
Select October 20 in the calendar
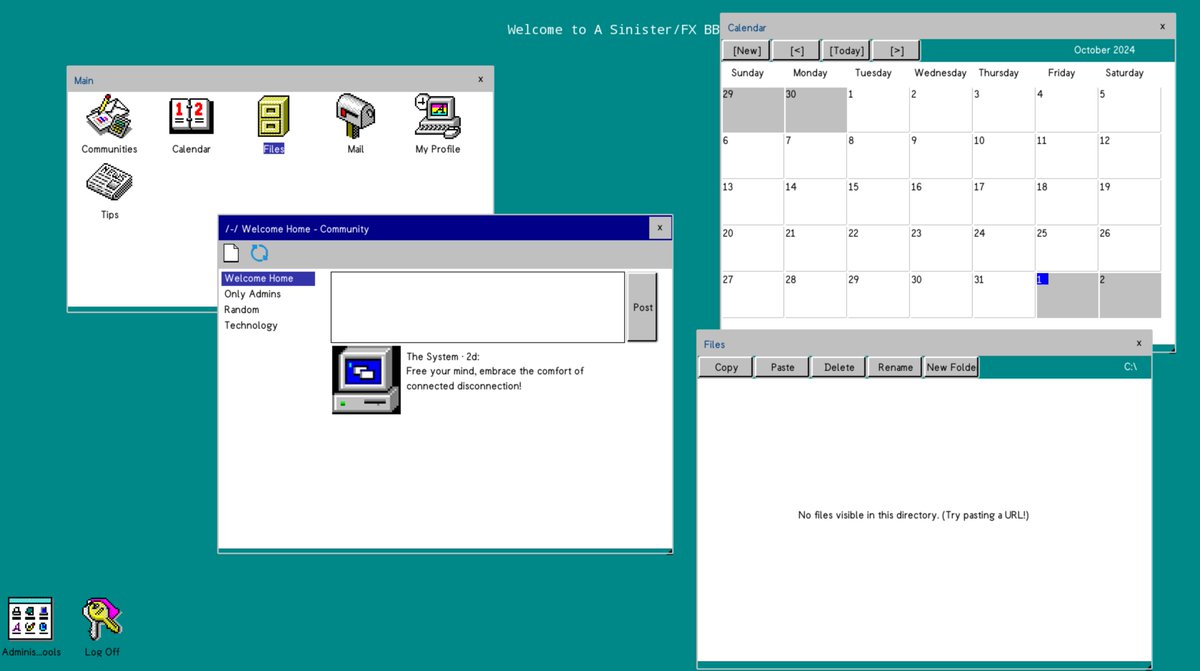tap(752, 247)
